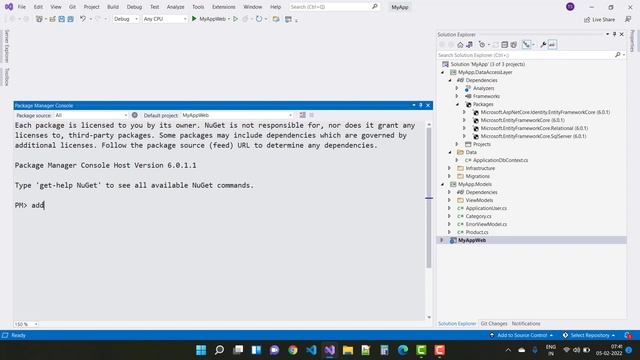
Task: Click the Open File folder toolbar icon
Action: click(x=53, y=19)
